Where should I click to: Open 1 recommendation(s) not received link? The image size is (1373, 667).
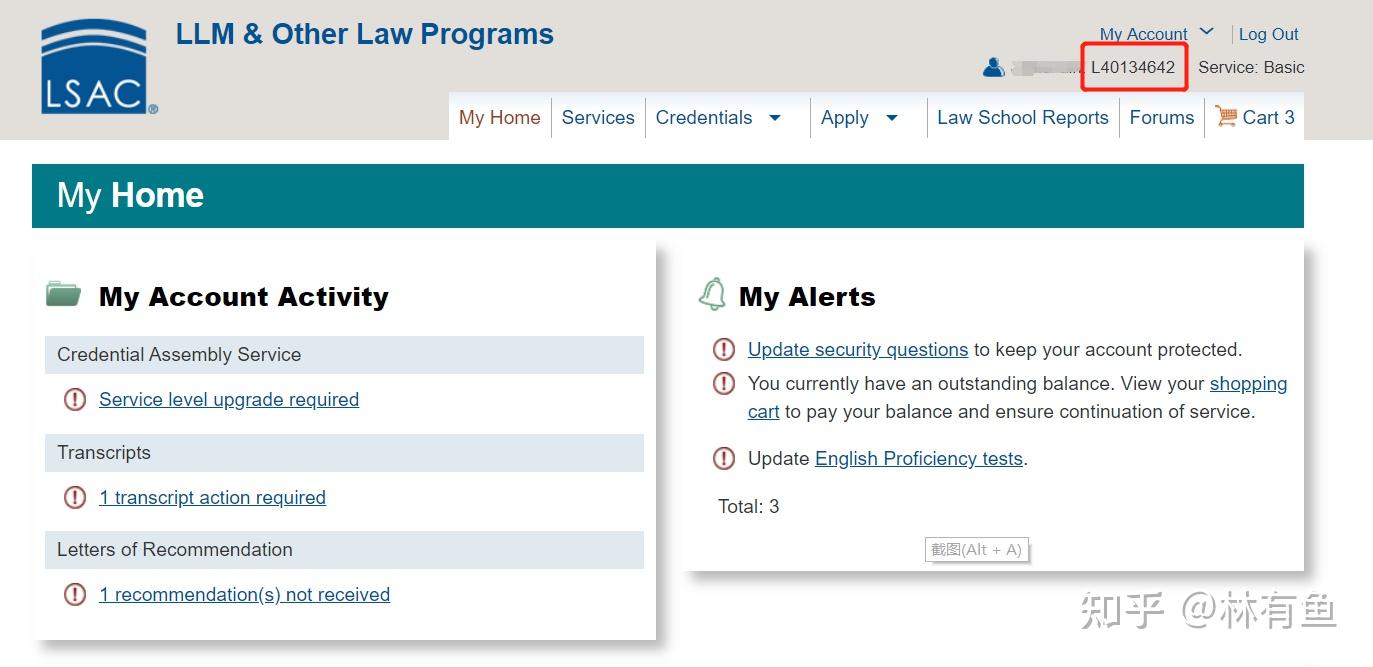click(x=244, y=595)
